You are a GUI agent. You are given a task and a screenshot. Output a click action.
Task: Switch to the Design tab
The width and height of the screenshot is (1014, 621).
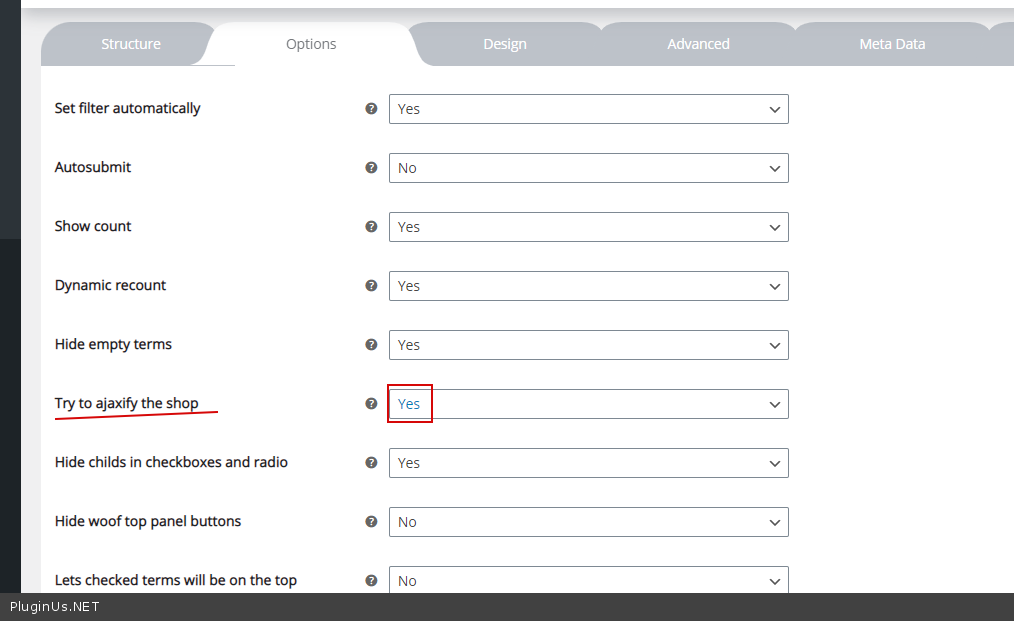coord(505,44)
